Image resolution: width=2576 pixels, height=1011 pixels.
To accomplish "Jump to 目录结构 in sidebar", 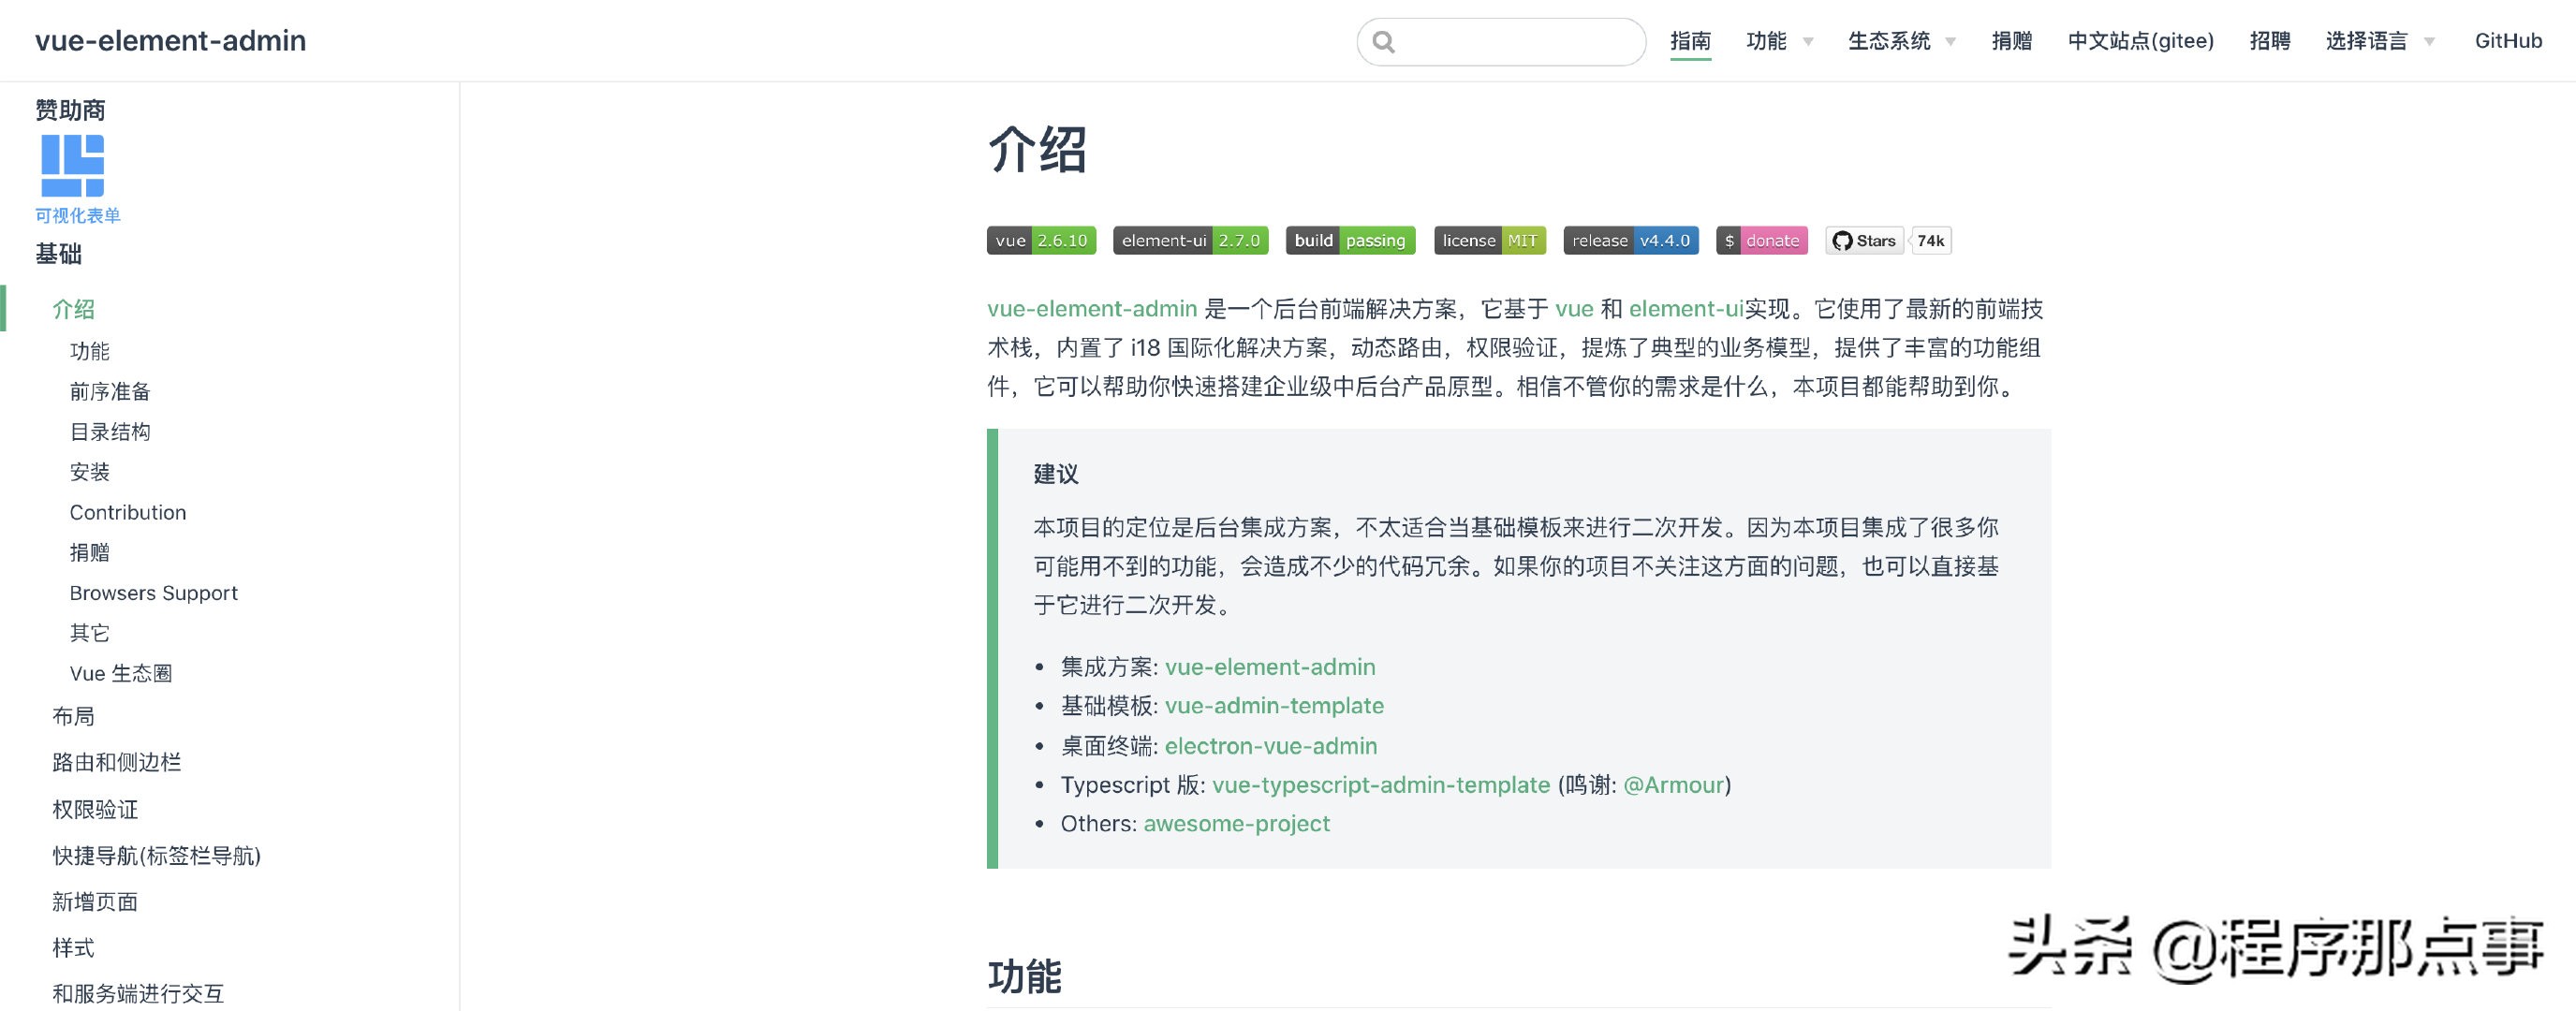I will 110,431.
